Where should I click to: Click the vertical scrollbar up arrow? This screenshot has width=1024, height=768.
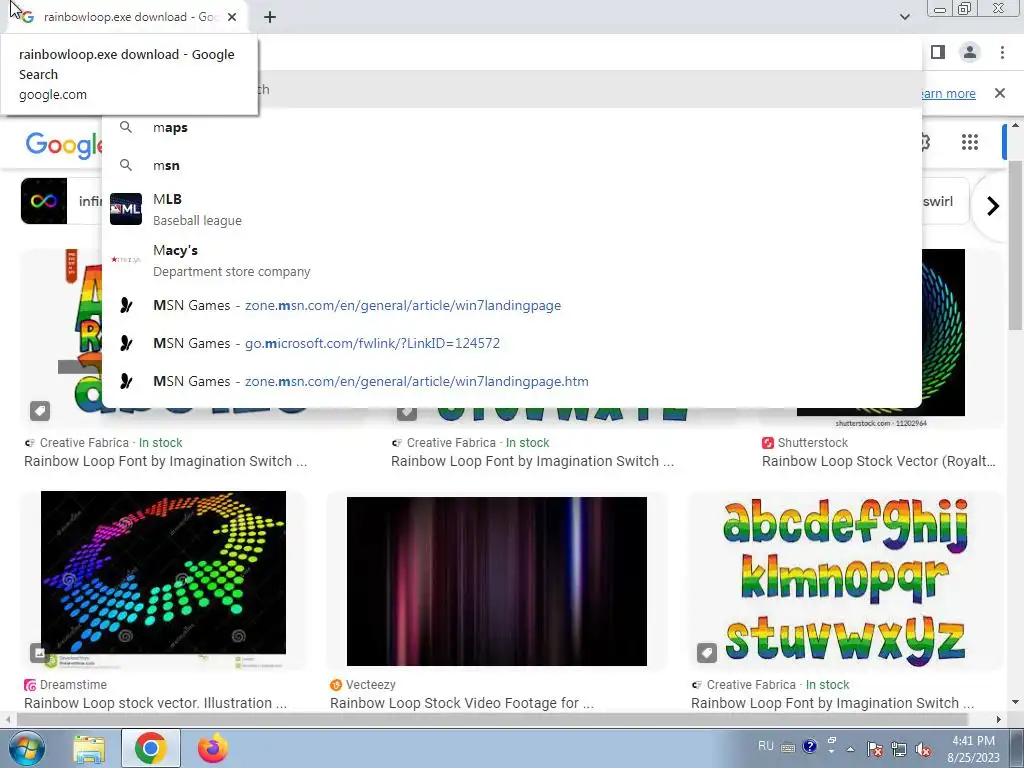[x=1016, y=125]
